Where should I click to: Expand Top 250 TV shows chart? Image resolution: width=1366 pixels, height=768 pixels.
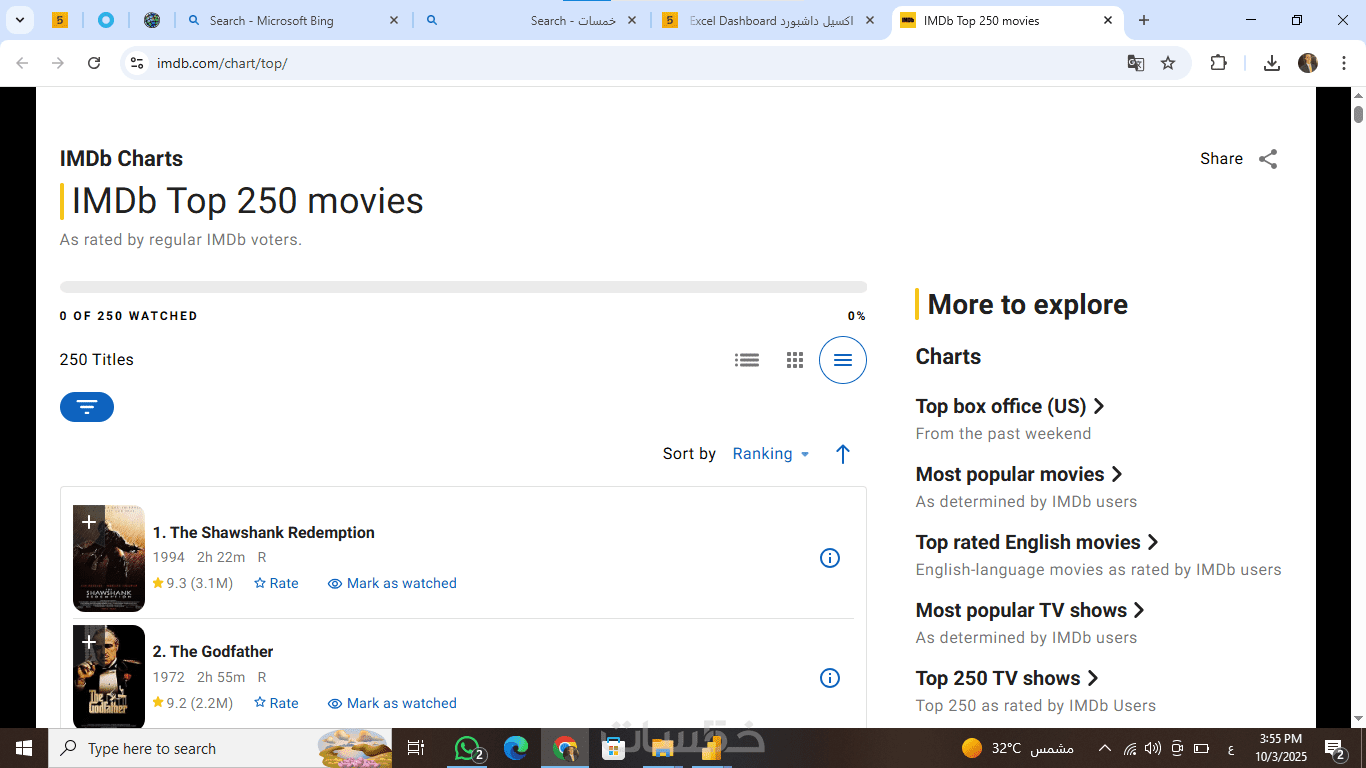1007,678
